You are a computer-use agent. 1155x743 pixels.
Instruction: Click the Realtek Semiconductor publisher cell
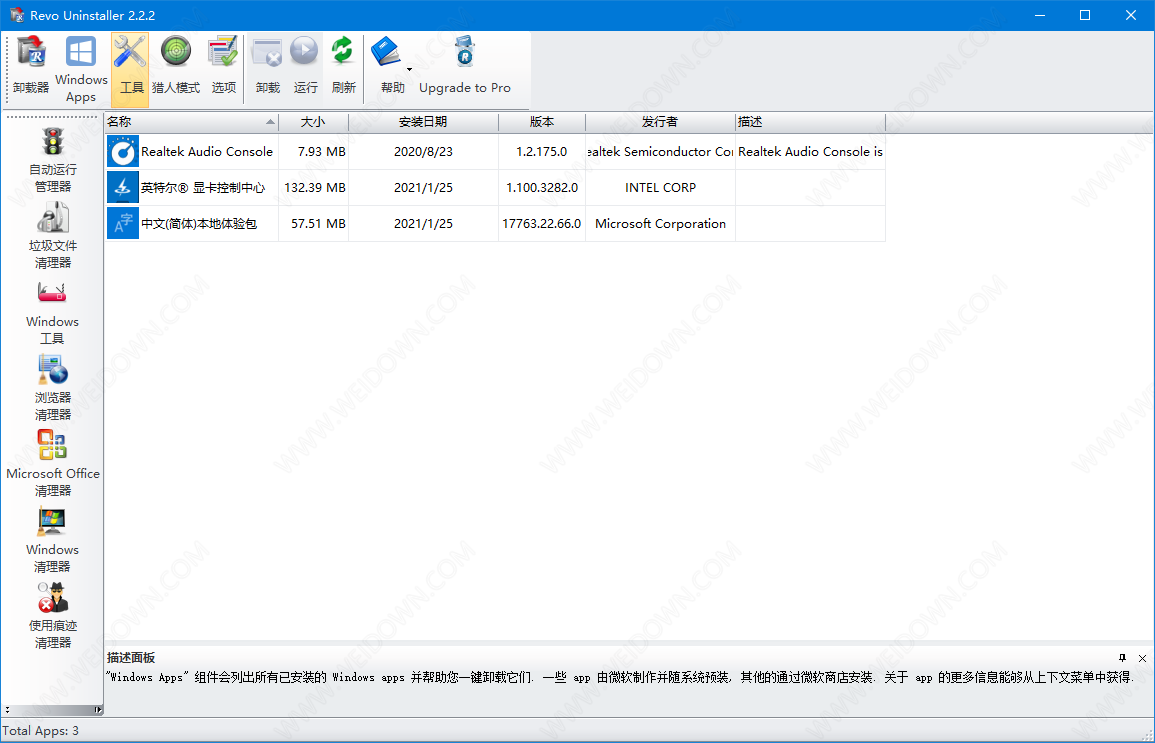pyautogui.click(x=660, y=152)
